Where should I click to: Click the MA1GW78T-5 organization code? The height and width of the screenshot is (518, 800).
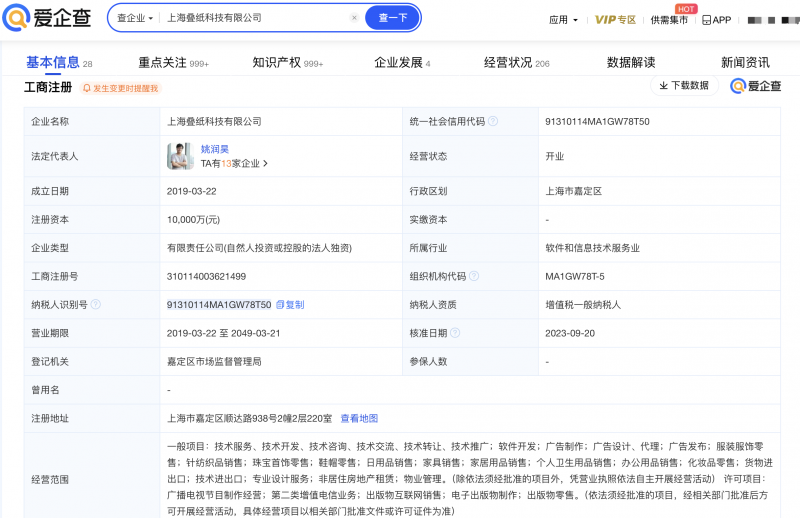pyautogui.click(x=575, y=276)
